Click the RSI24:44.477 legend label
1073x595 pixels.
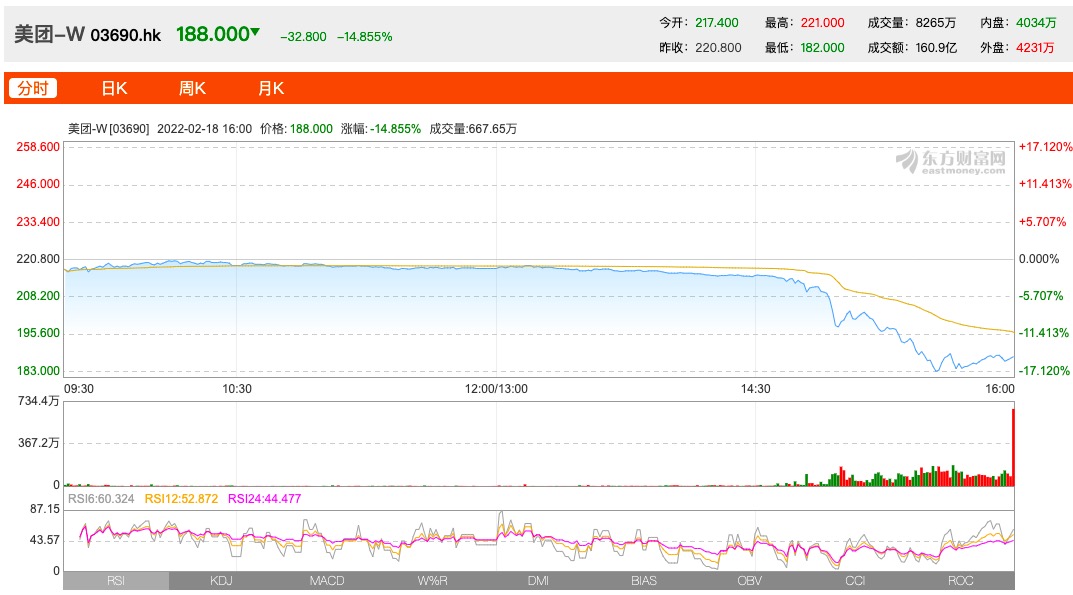tap(264, 498)
